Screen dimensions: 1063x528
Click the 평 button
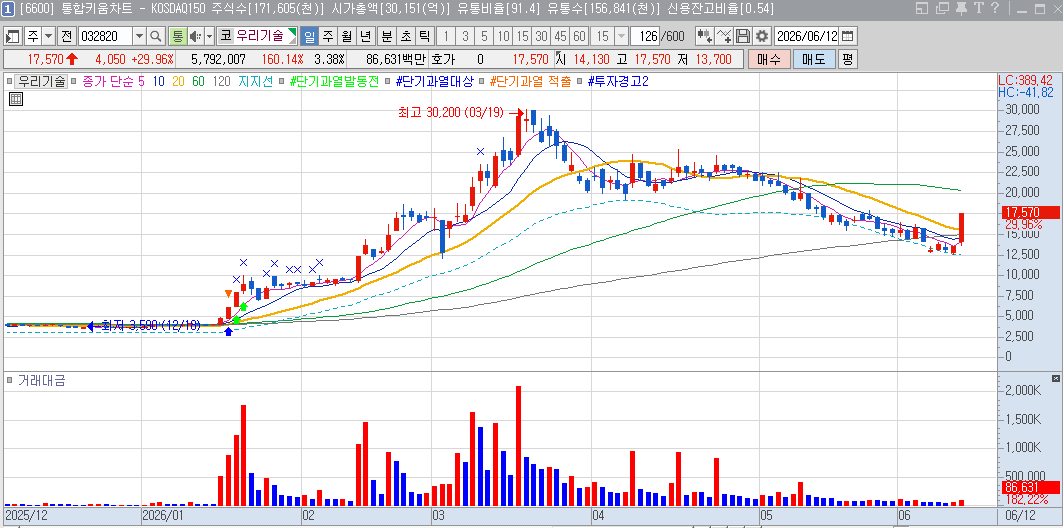coord(847,59)
